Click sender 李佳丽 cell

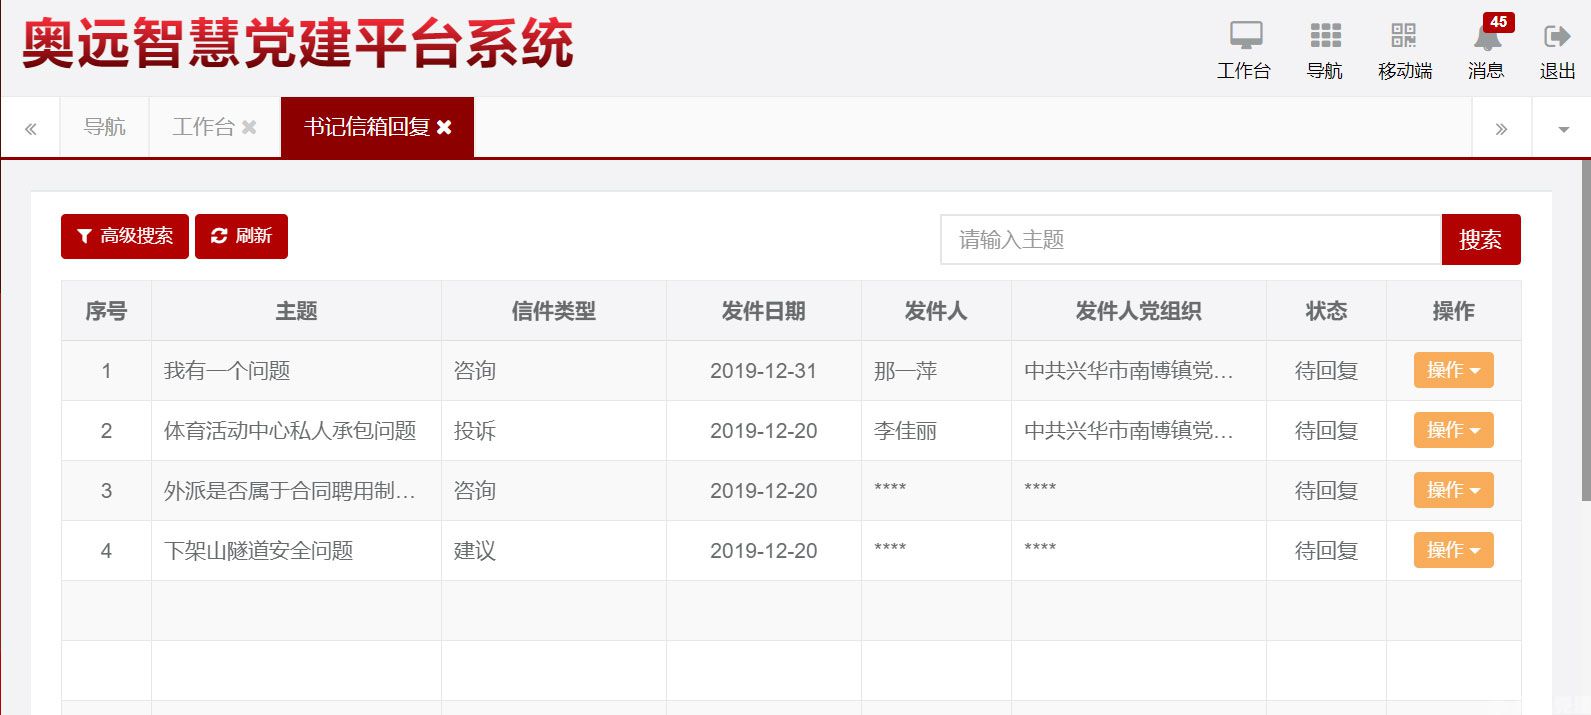pyautogui.click(x=936, y=431)
